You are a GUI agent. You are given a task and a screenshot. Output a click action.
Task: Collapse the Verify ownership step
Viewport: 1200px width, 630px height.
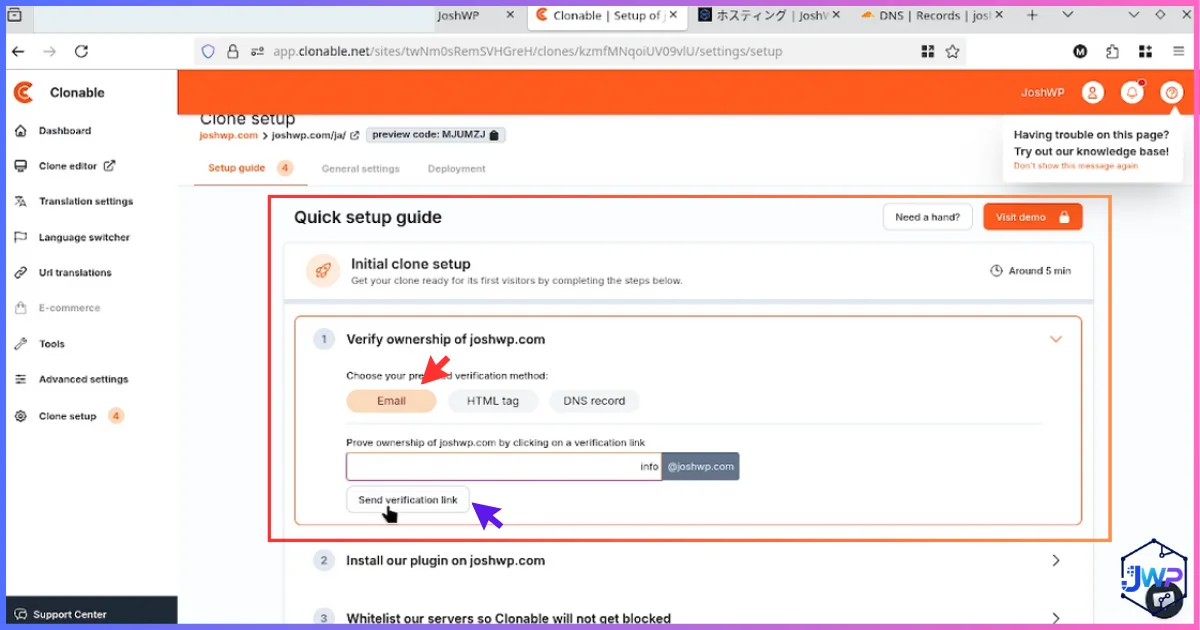pos(1055,339)
